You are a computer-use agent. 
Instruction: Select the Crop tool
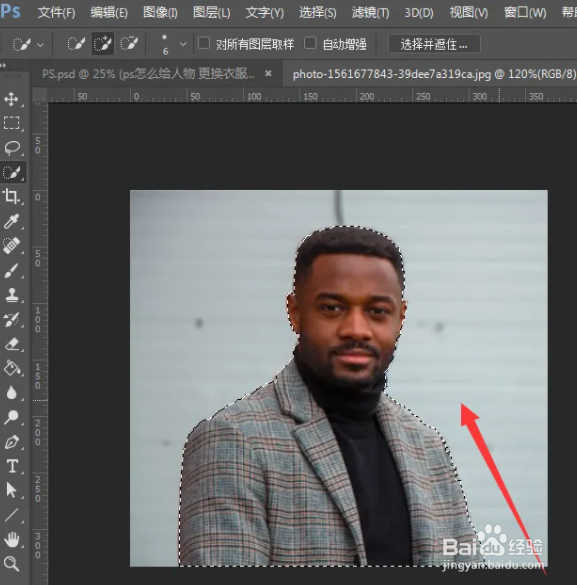coord(11,196)
